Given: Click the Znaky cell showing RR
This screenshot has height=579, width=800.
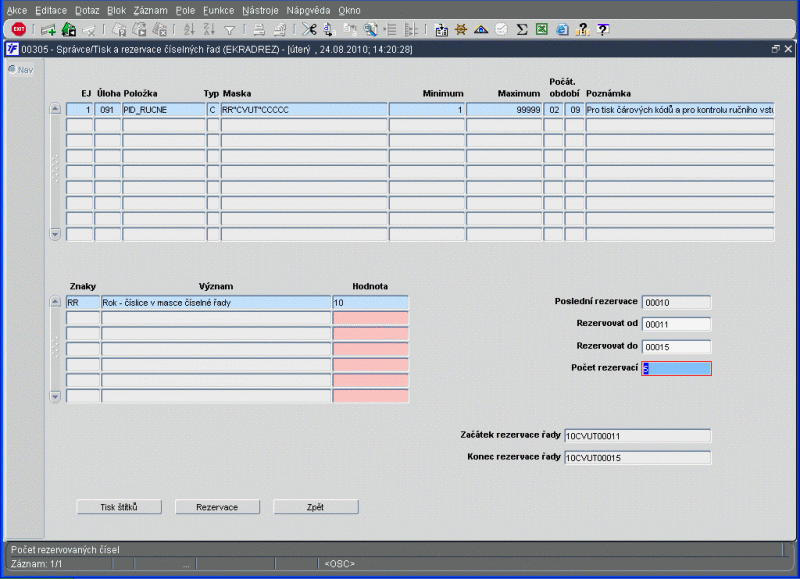Looking at the screenshot, I should [83, 303].
